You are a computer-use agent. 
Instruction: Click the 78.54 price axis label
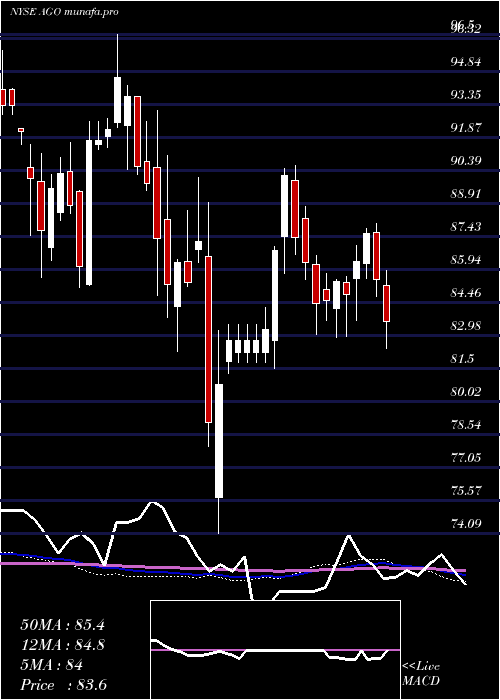point(466,425)
